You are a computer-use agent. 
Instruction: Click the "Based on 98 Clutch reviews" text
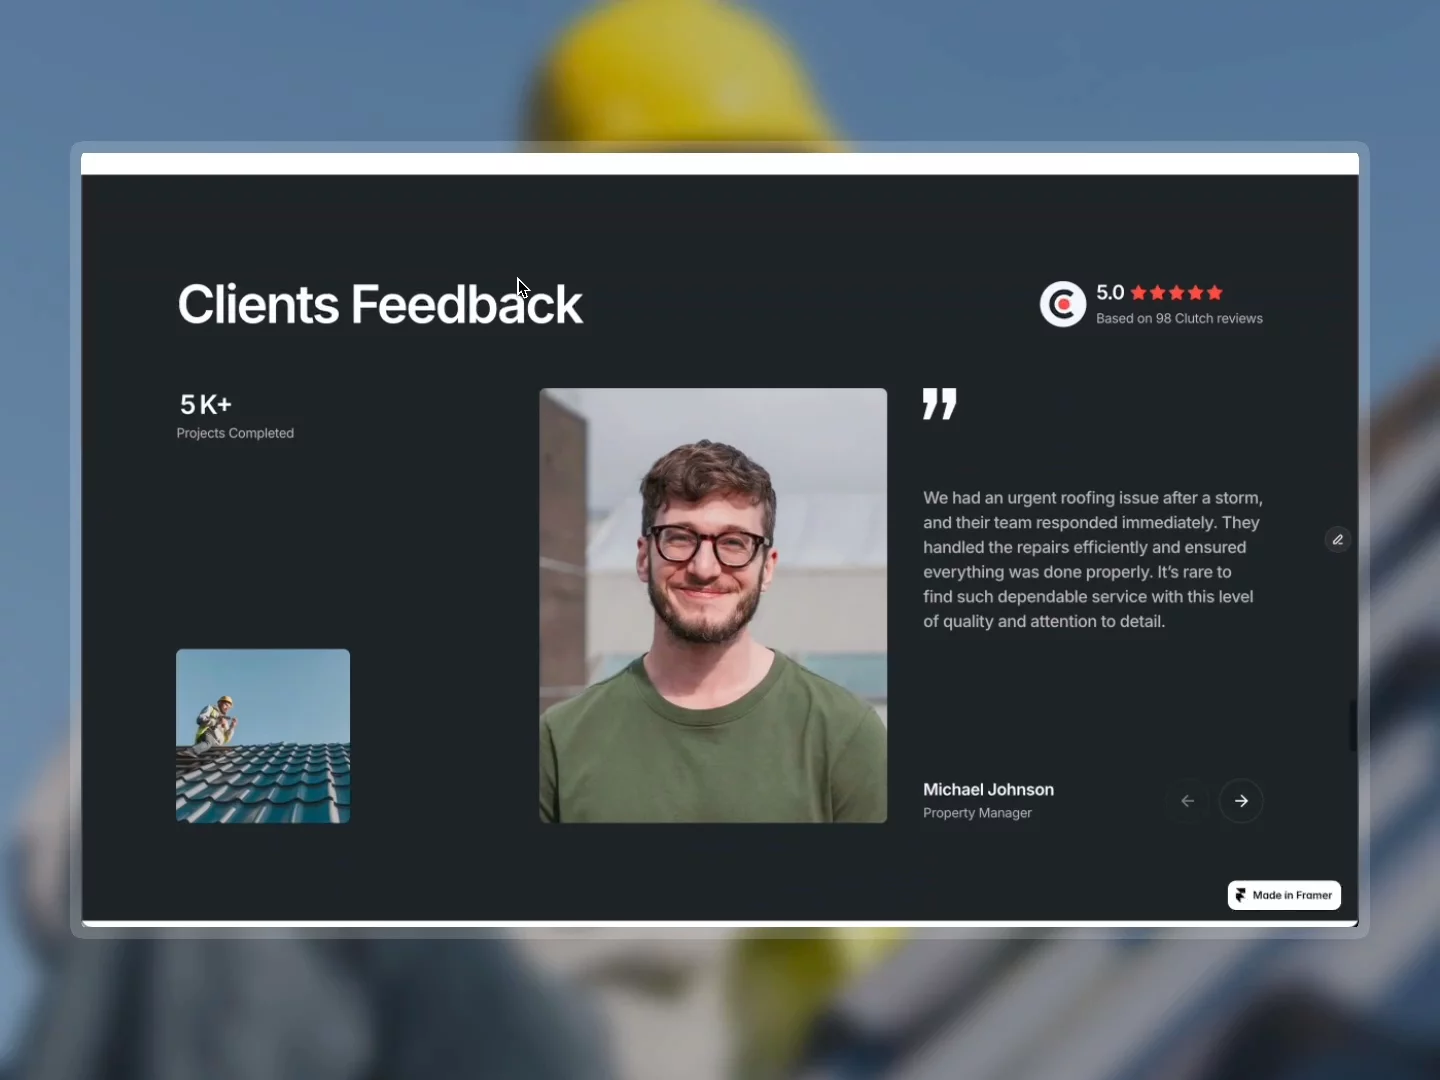[x=1179, y=319]
